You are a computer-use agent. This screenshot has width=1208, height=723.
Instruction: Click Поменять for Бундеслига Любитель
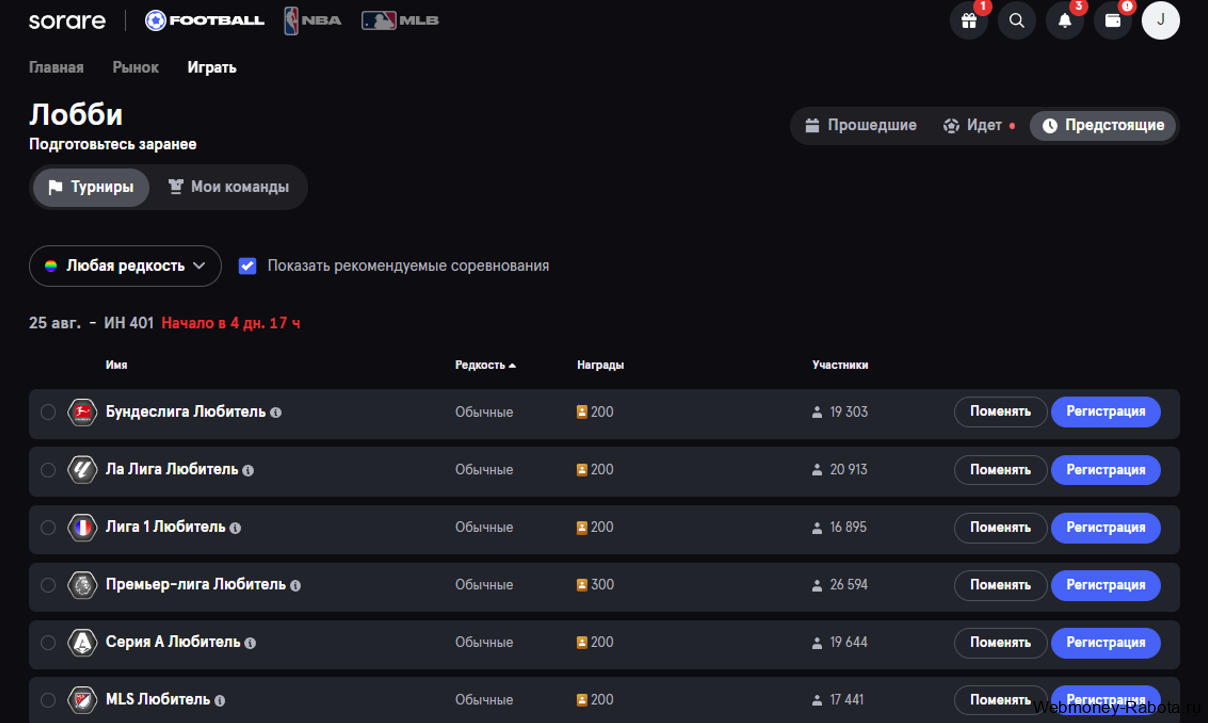[1000, 412]
